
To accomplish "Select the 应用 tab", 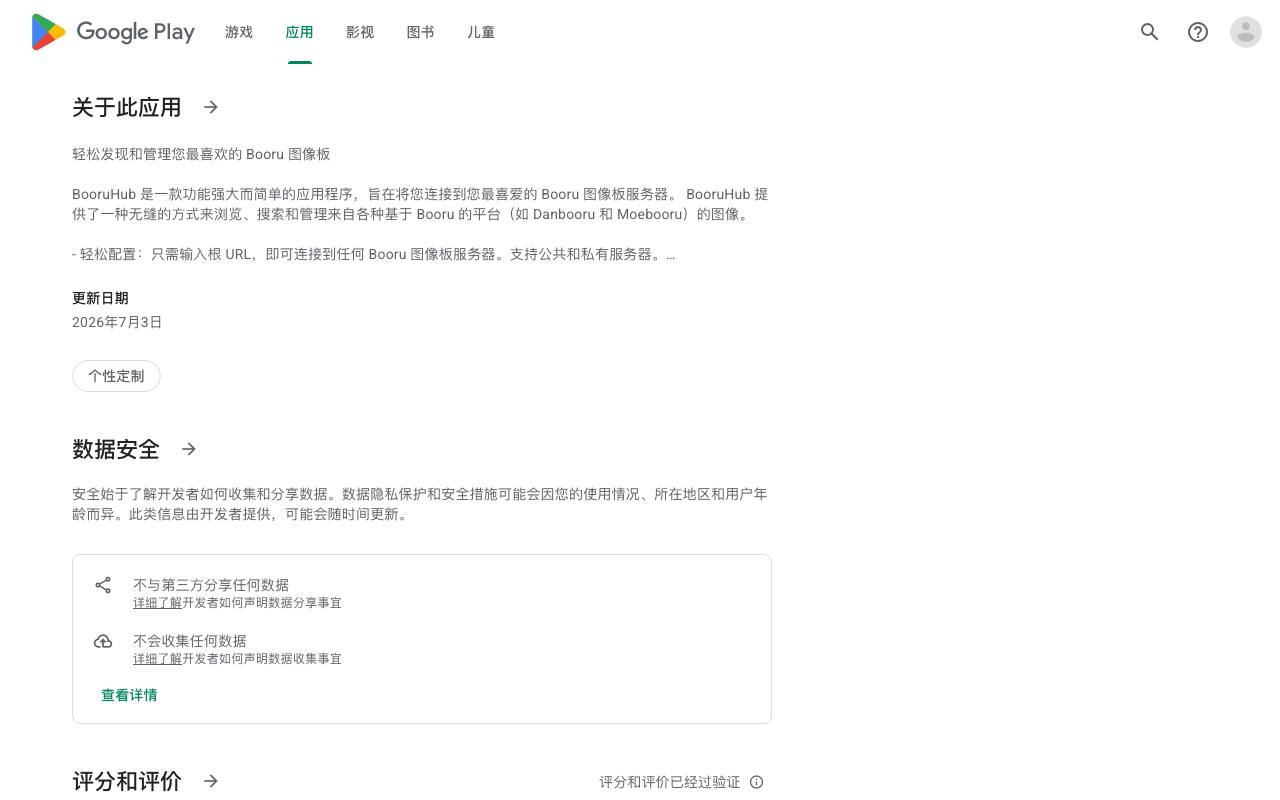I will [299, 32].
